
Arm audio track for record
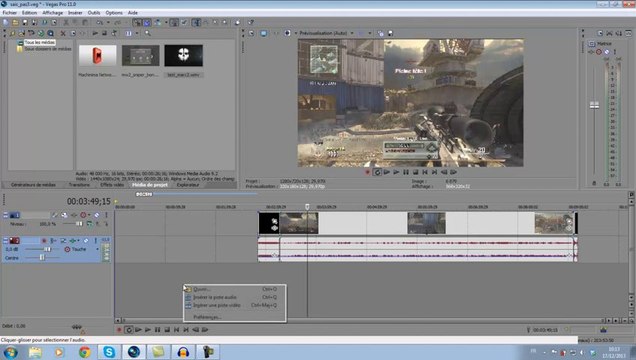click(x=44, y=240)
